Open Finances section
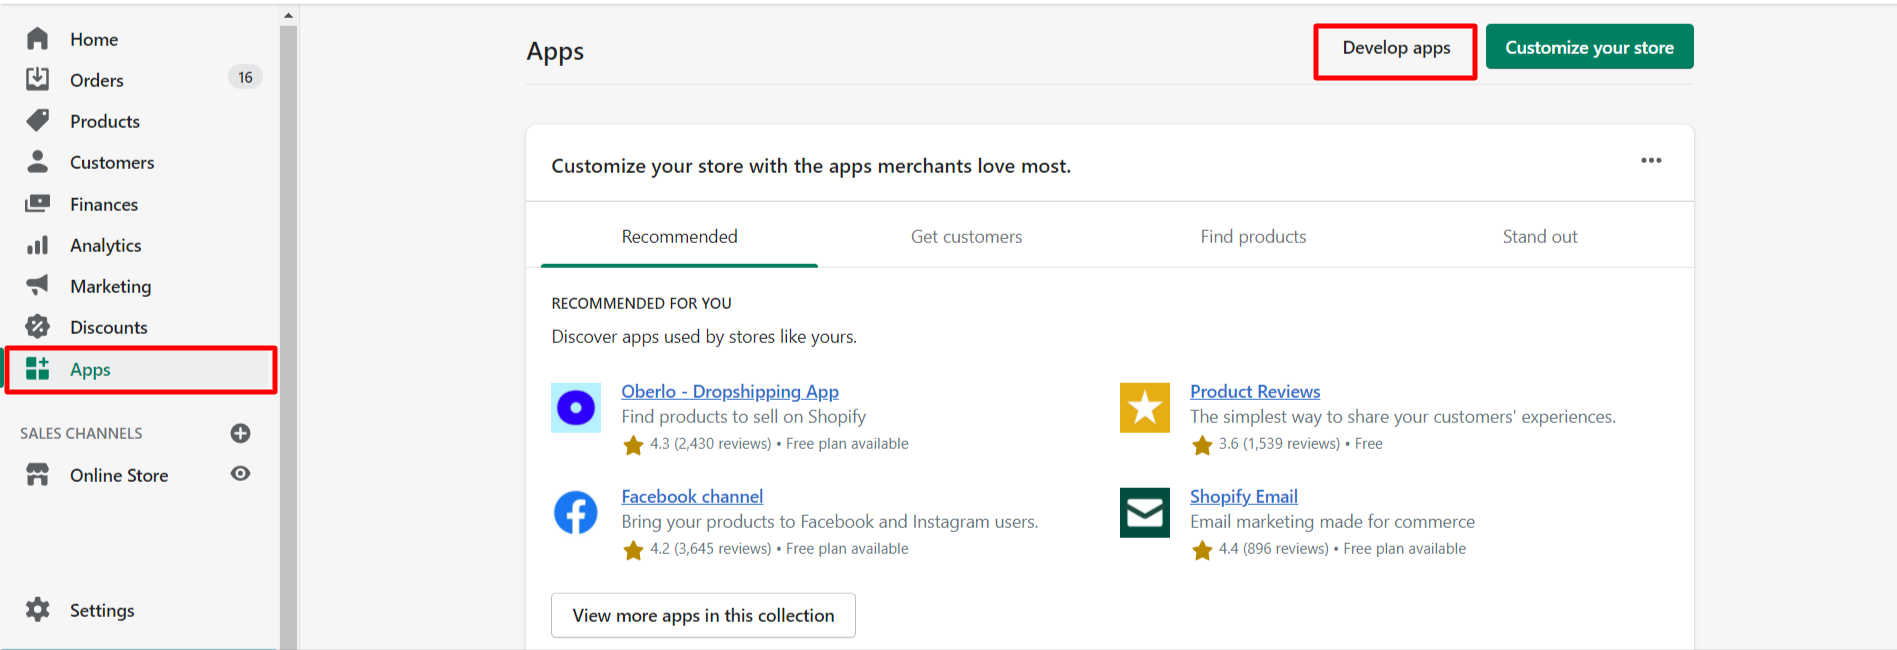Image resolution: width=1897 pixels, height=650 pixels. pos(104,204)
